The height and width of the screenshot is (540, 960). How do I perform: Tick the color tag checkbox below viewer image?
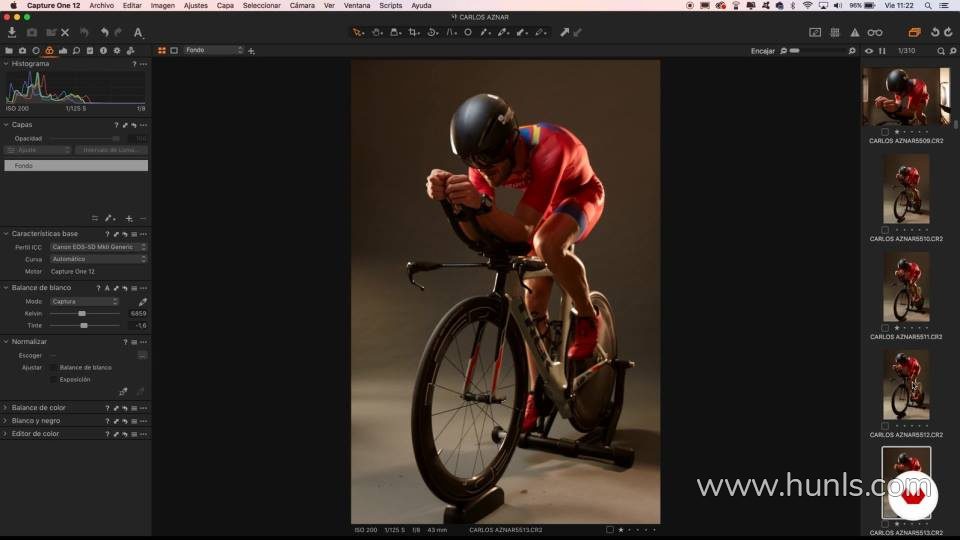610,530
